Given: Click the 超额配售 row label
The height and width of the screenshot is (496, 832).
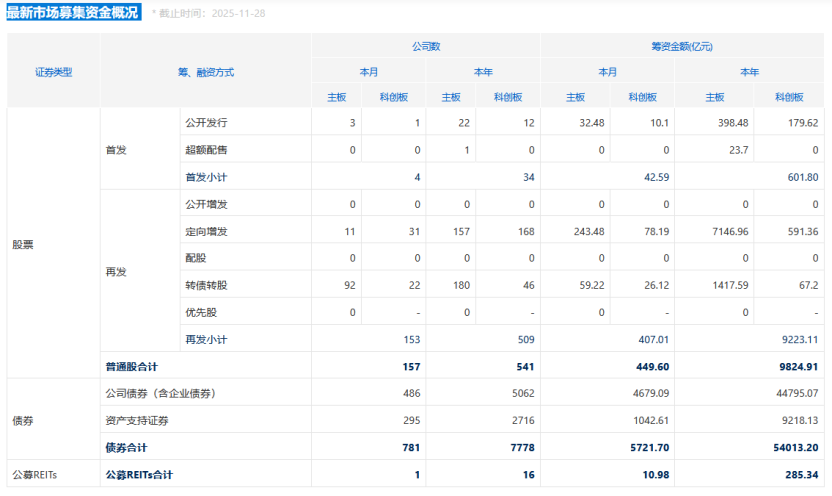Looking at the screenshot, I should pyautogui.click(x=206, y=150).
